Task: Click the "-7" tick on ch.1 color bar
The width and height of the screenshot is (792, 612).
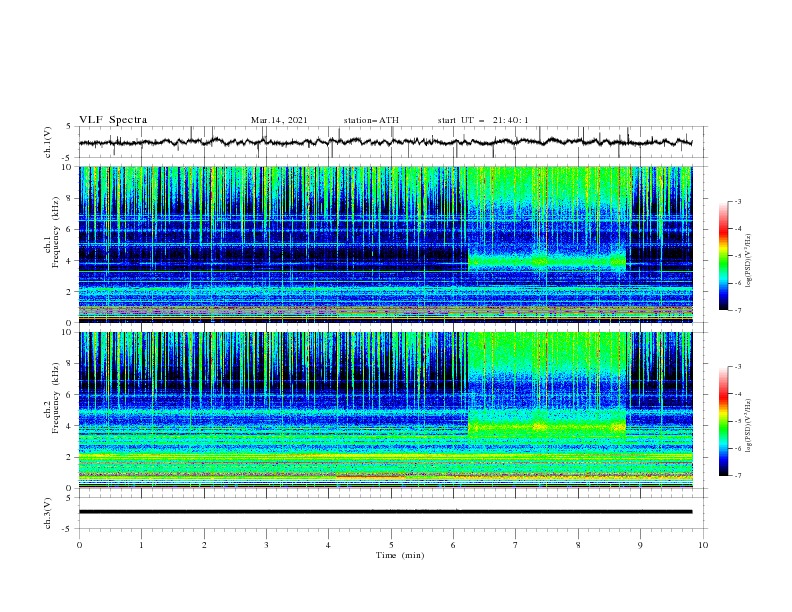Action: coord(737,310)
